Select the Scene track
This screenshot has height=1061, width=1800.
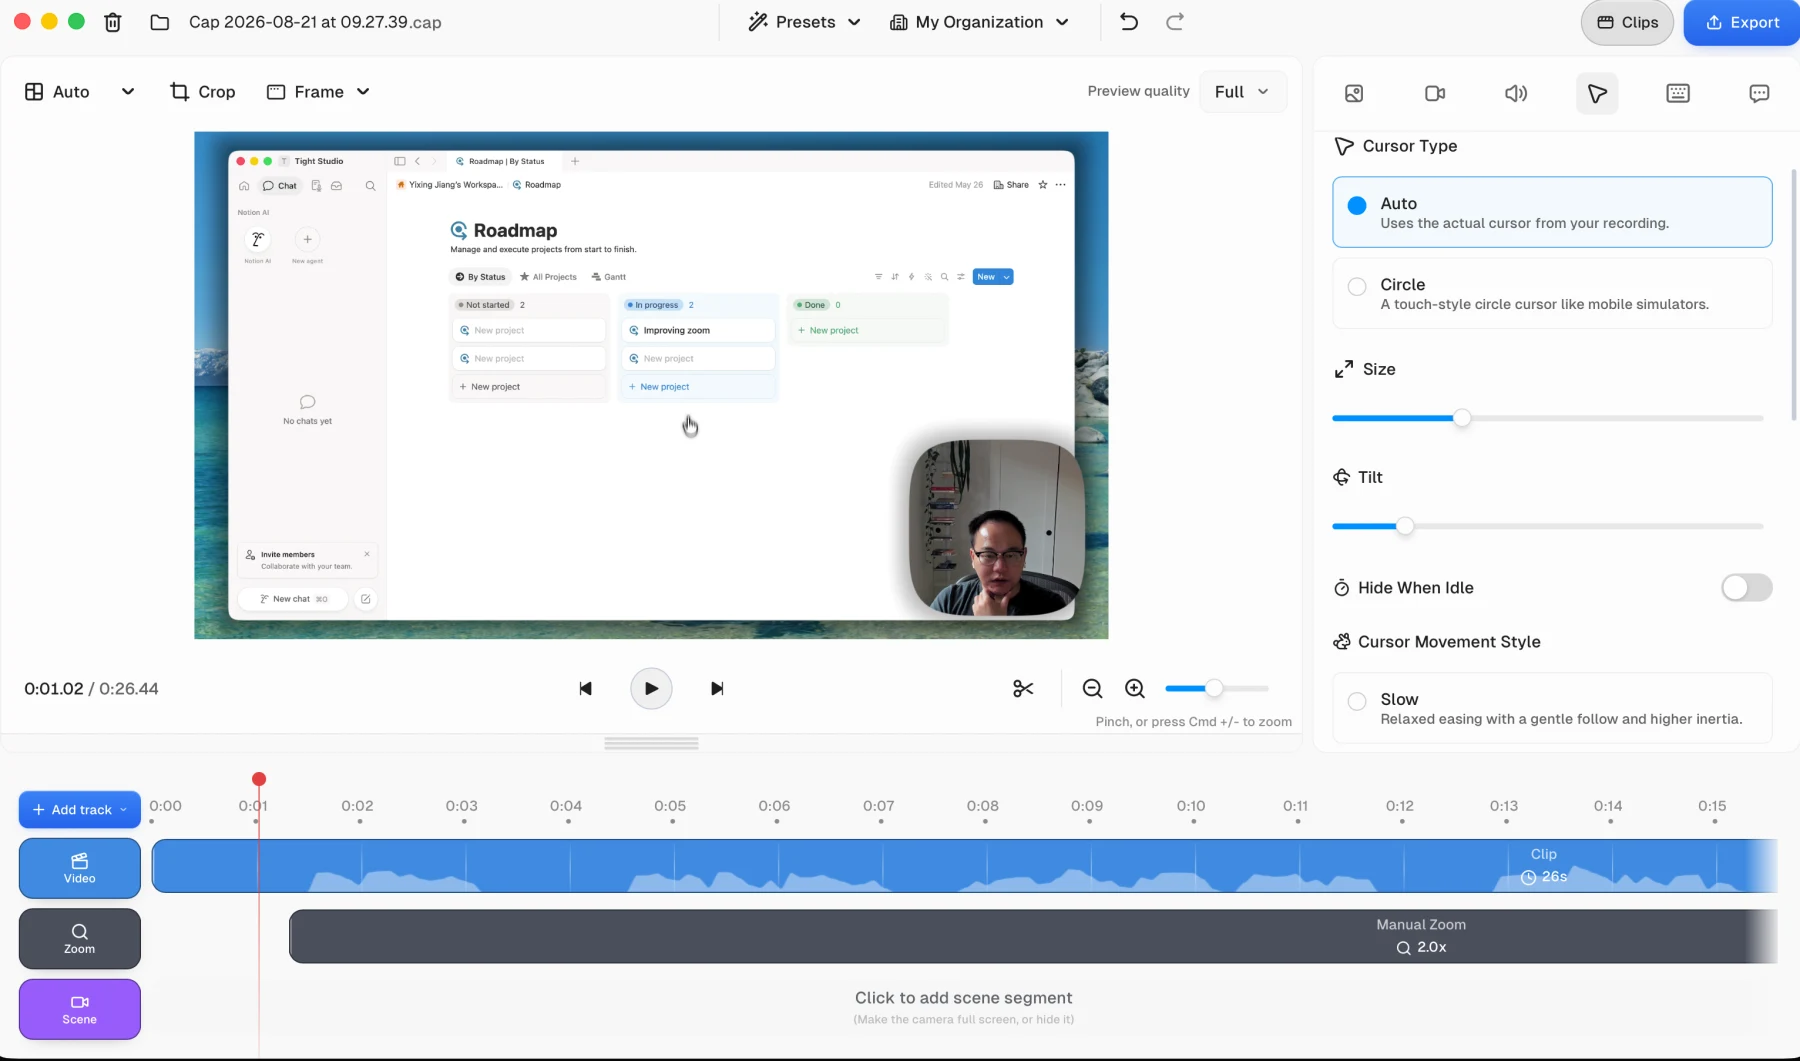[80, 1009]
